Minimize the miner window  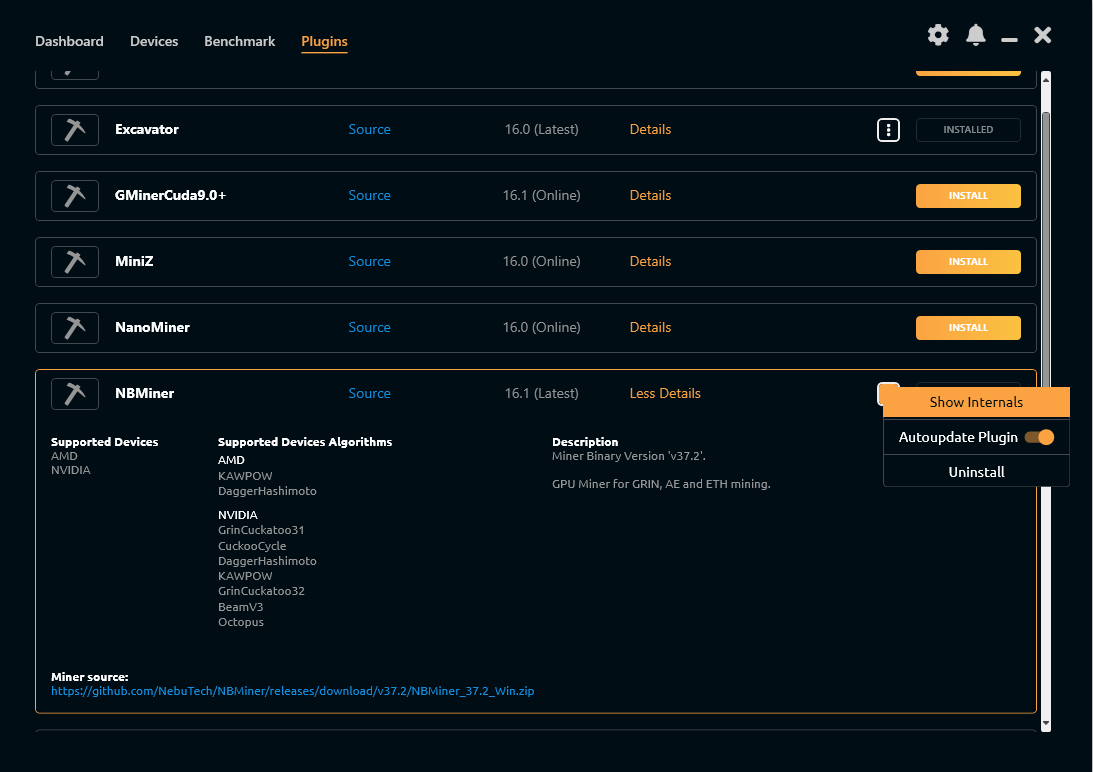tap(1009, 40)
